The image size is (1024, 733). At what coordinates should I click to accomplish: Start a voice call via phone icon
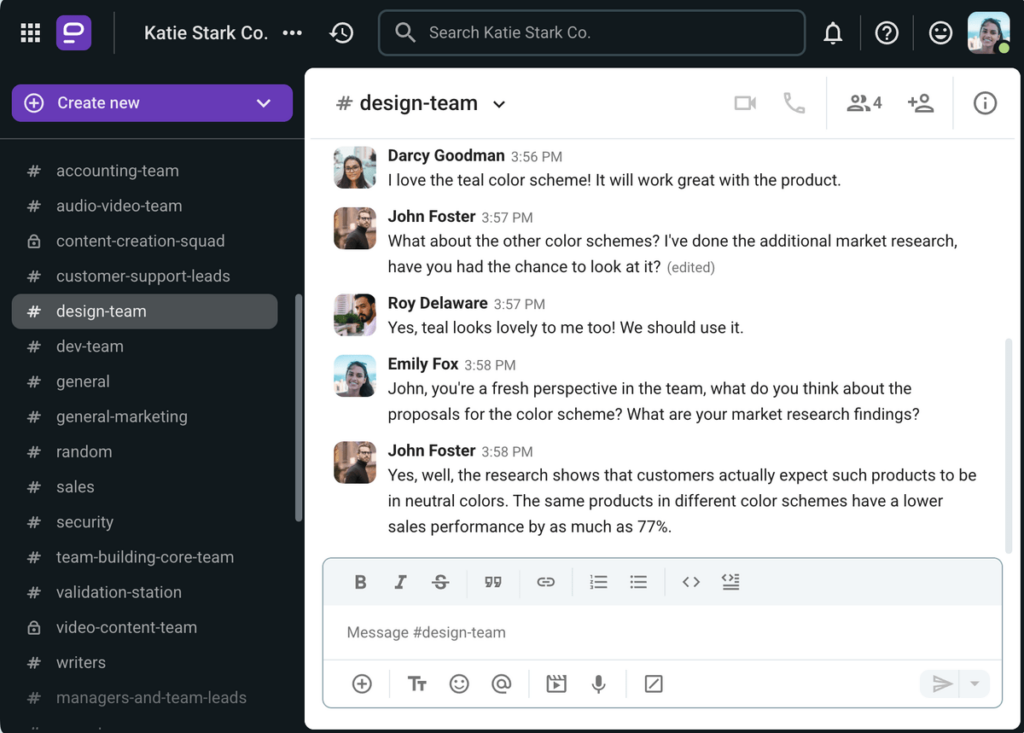pos(794,103)
